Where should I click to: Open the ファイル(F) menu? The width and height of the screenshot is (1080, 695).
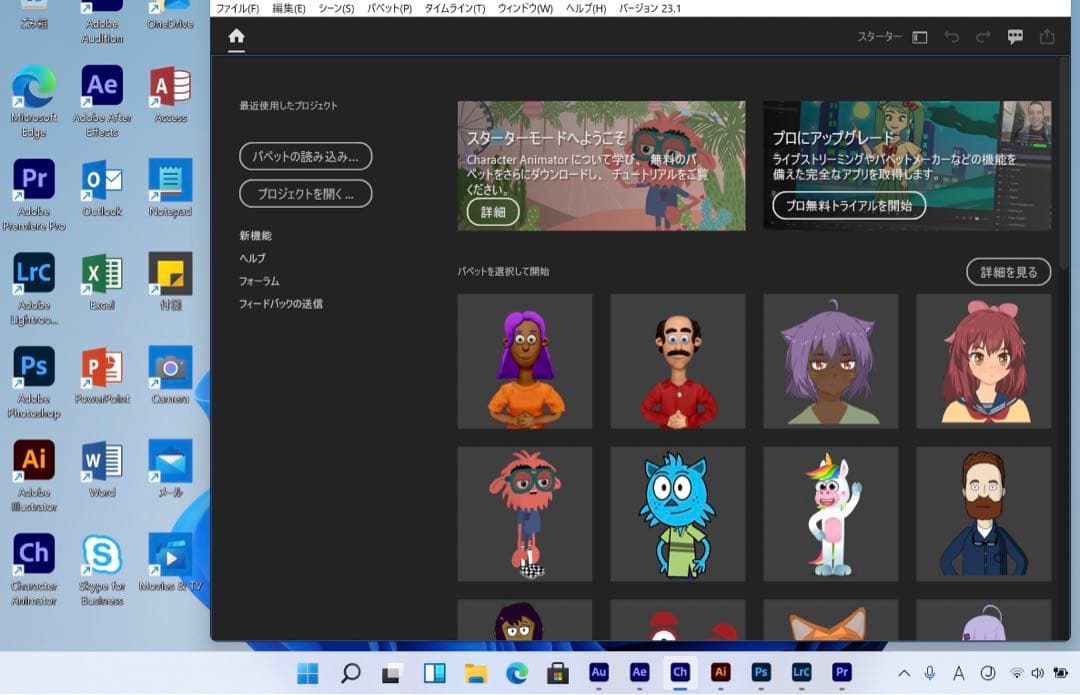coord(238,9)
